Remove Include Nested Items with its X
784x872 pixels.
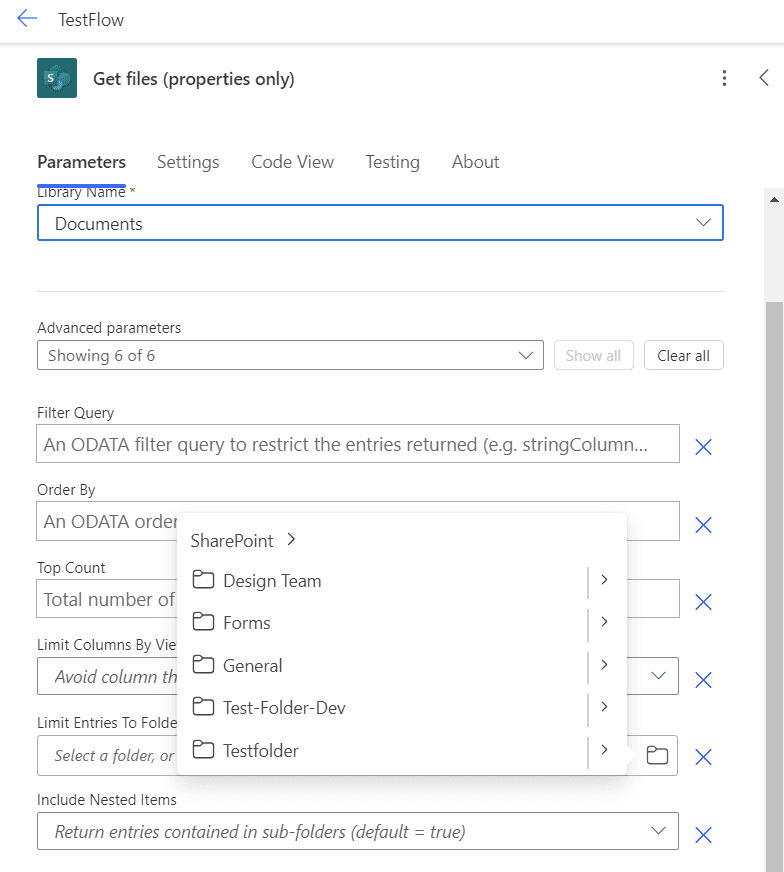(x=703, y=835)
